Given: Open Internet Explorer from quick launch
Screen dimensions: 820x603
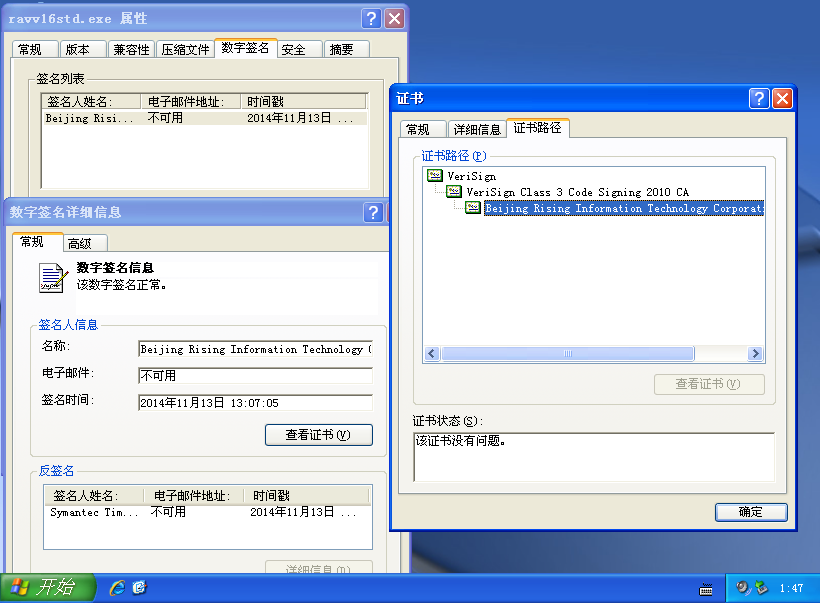Looking at the screenshot, I should click(117, 588).
